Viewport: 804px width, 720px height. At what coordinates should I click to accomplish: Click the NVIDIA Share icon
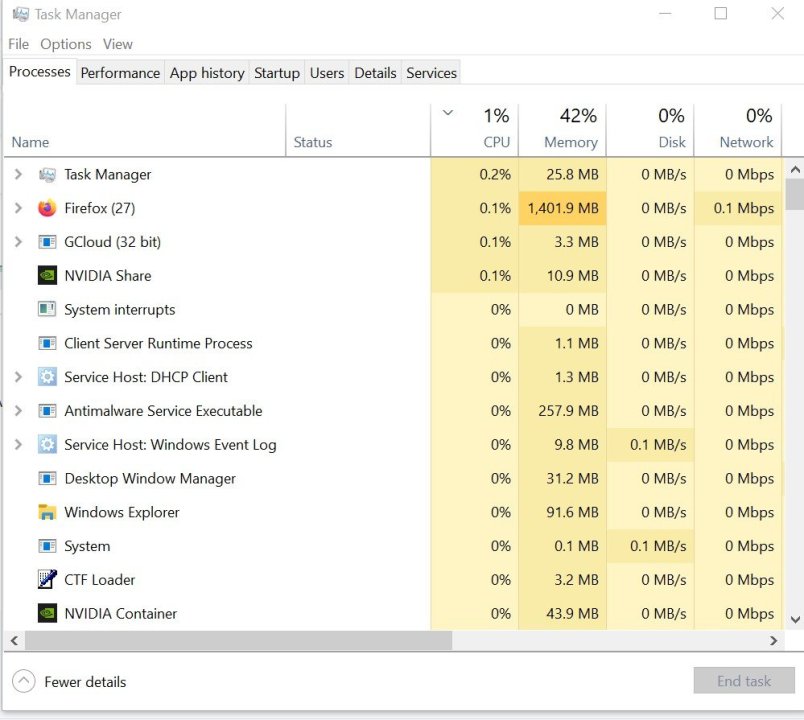click(47, 276)
